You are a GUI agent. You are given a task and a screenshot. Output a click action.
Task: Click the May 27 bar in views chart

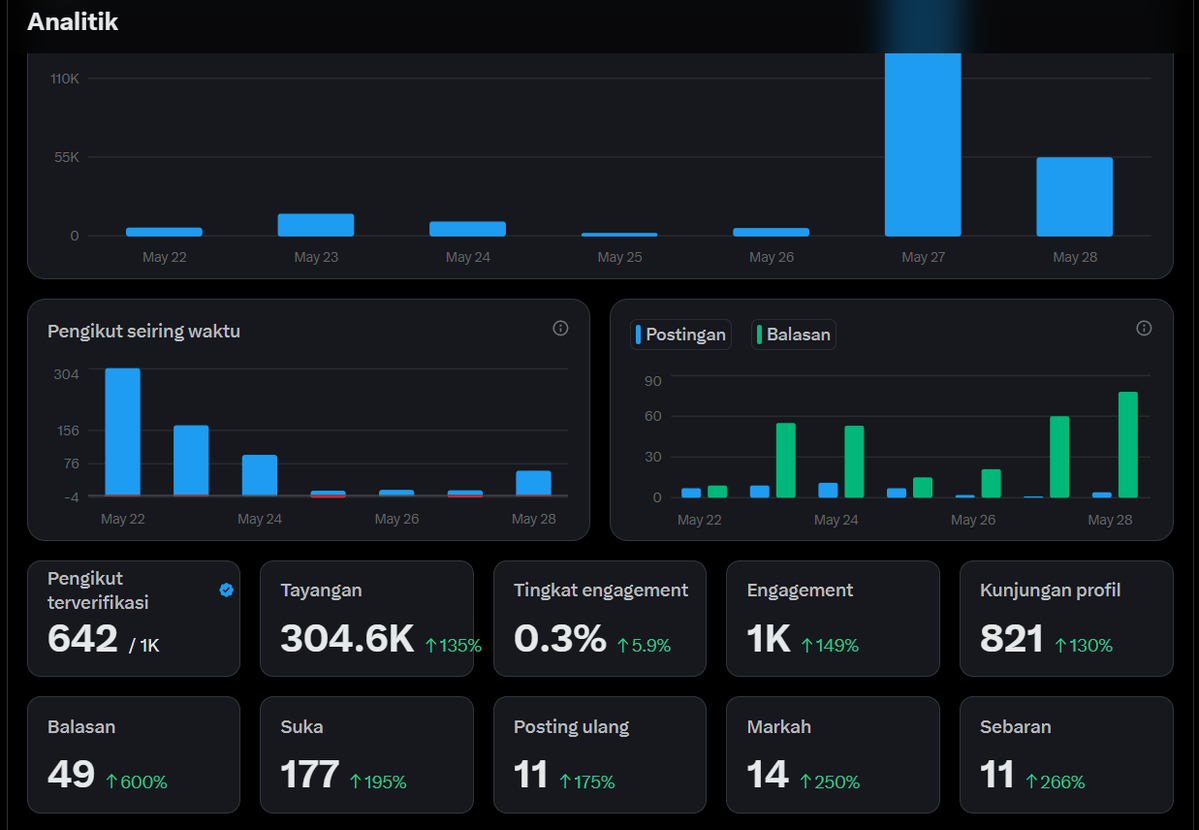[x=923, y=145]
